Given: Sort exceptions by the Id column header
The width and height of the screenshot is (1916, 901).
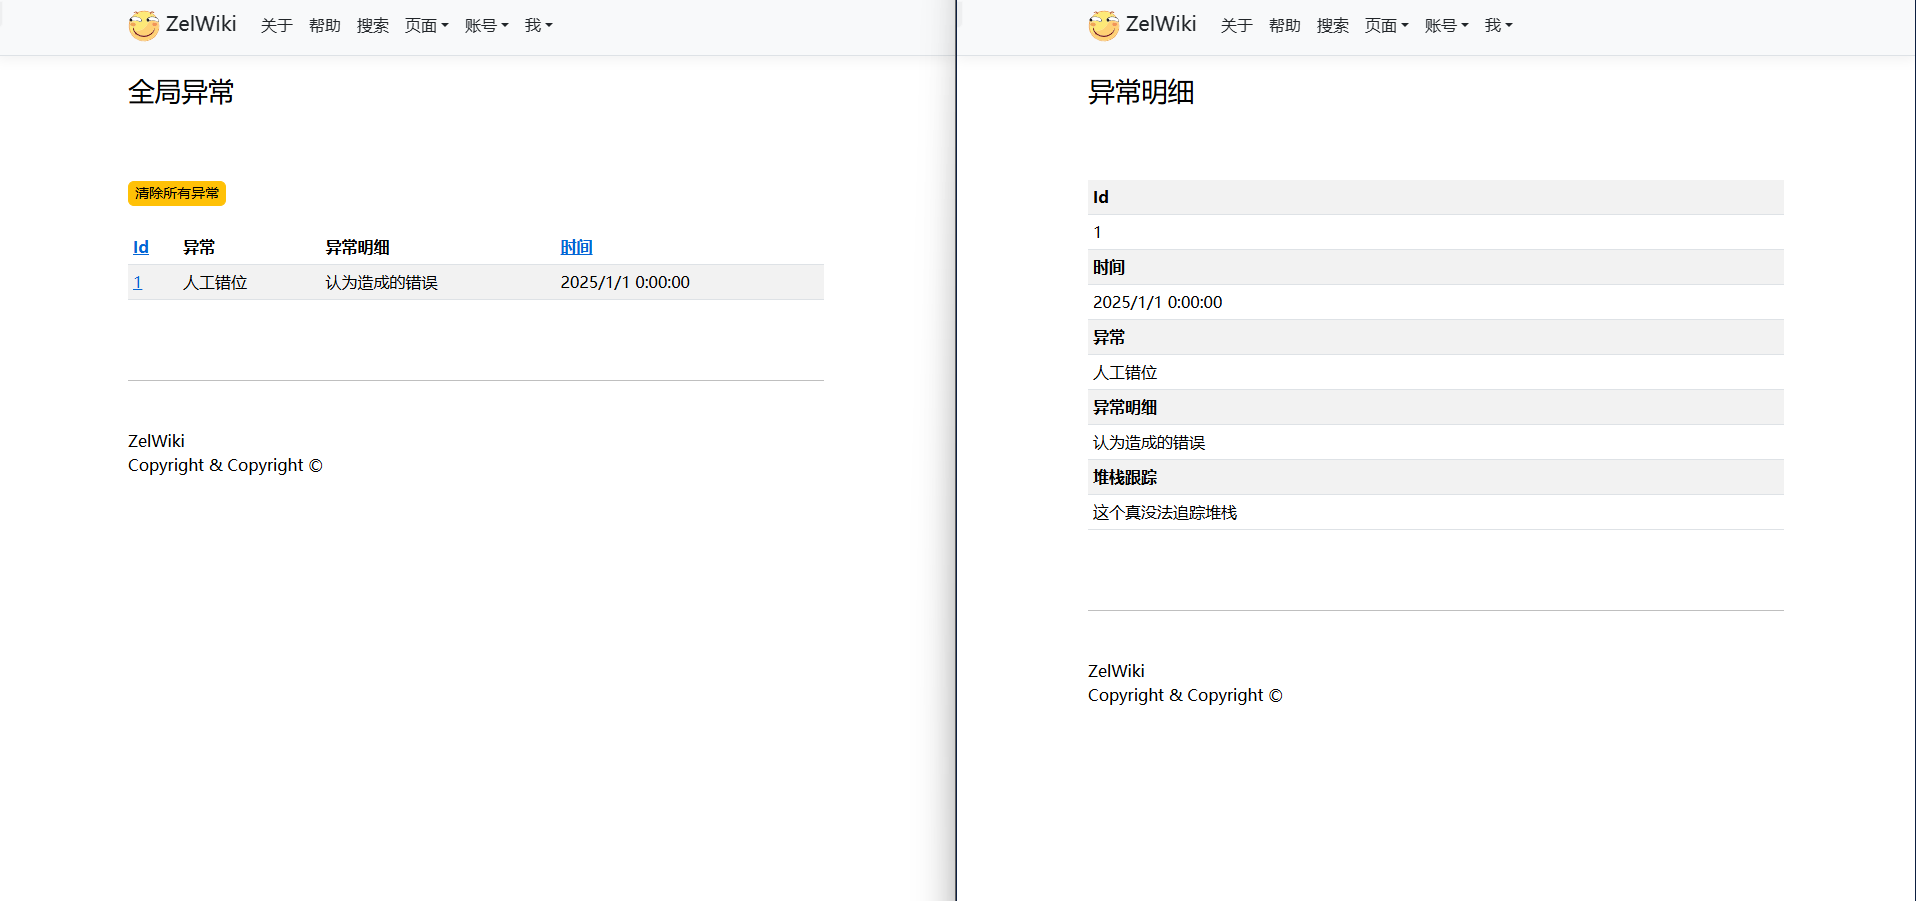Looking at the screenshot, I should click(x=141, y=247).
